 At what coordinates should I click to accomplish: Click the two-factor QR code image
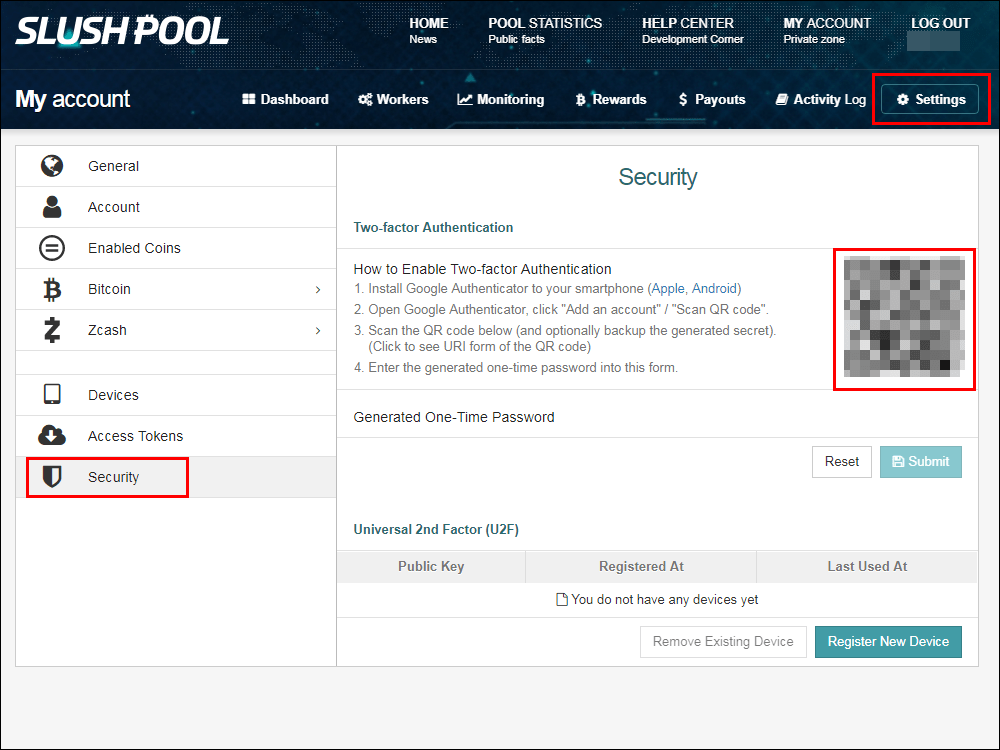click(x=905, y=318)
